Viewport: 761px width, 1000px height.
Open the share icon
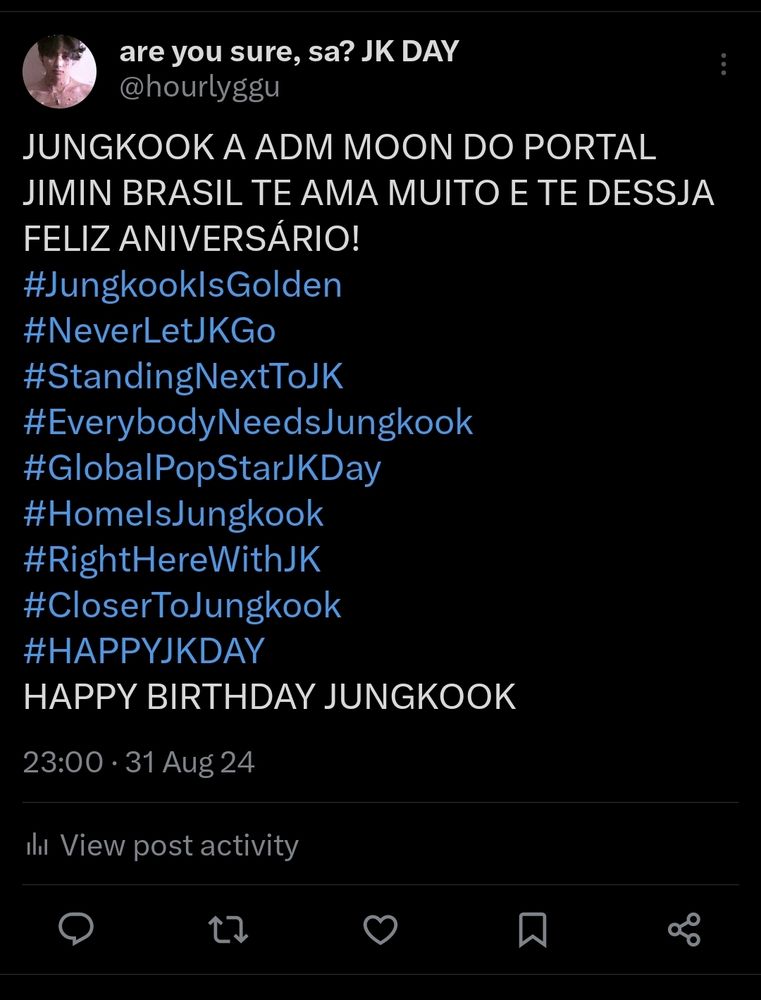(684, 929)
